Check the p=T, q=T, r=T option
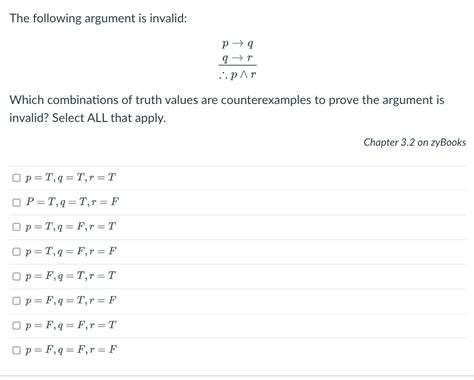 [x=16, y=178]
